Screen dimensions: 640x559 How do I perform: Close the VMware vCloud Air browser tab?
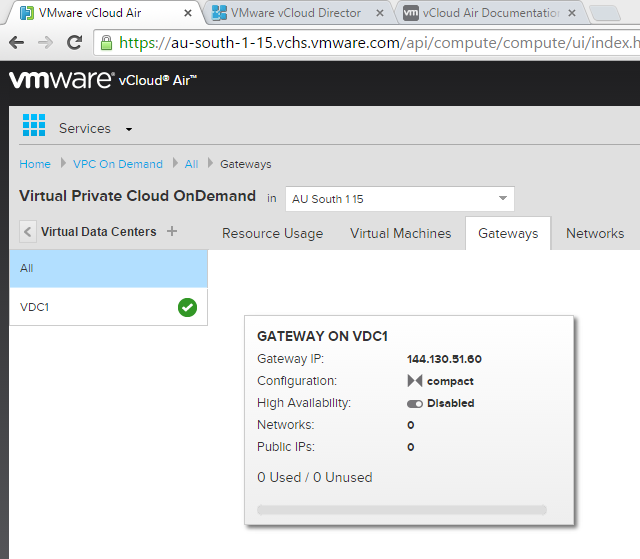pos(188,13)
